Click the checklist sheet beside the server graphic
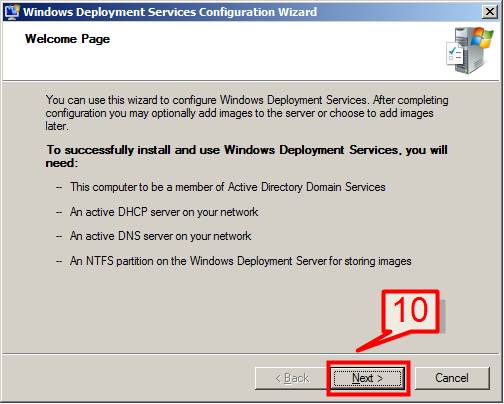The width and height of the screenshot is (504, 404). click(x=455, y=54)
